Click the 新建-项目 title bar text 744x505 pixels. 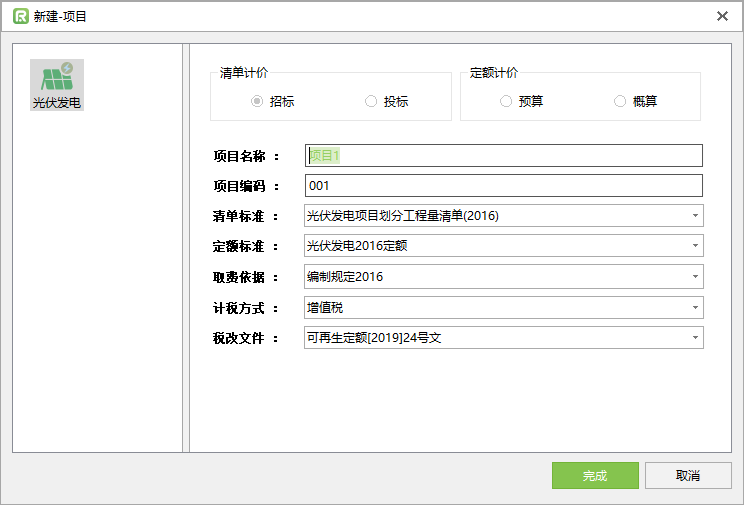click(x=60, y=16)
